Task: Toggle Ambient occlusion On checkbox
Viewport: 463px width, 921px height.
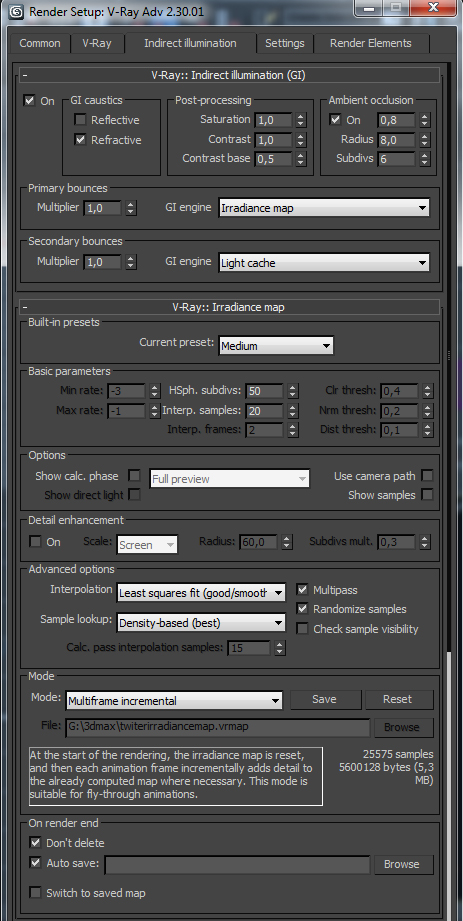Action: [x=335, y=119]
